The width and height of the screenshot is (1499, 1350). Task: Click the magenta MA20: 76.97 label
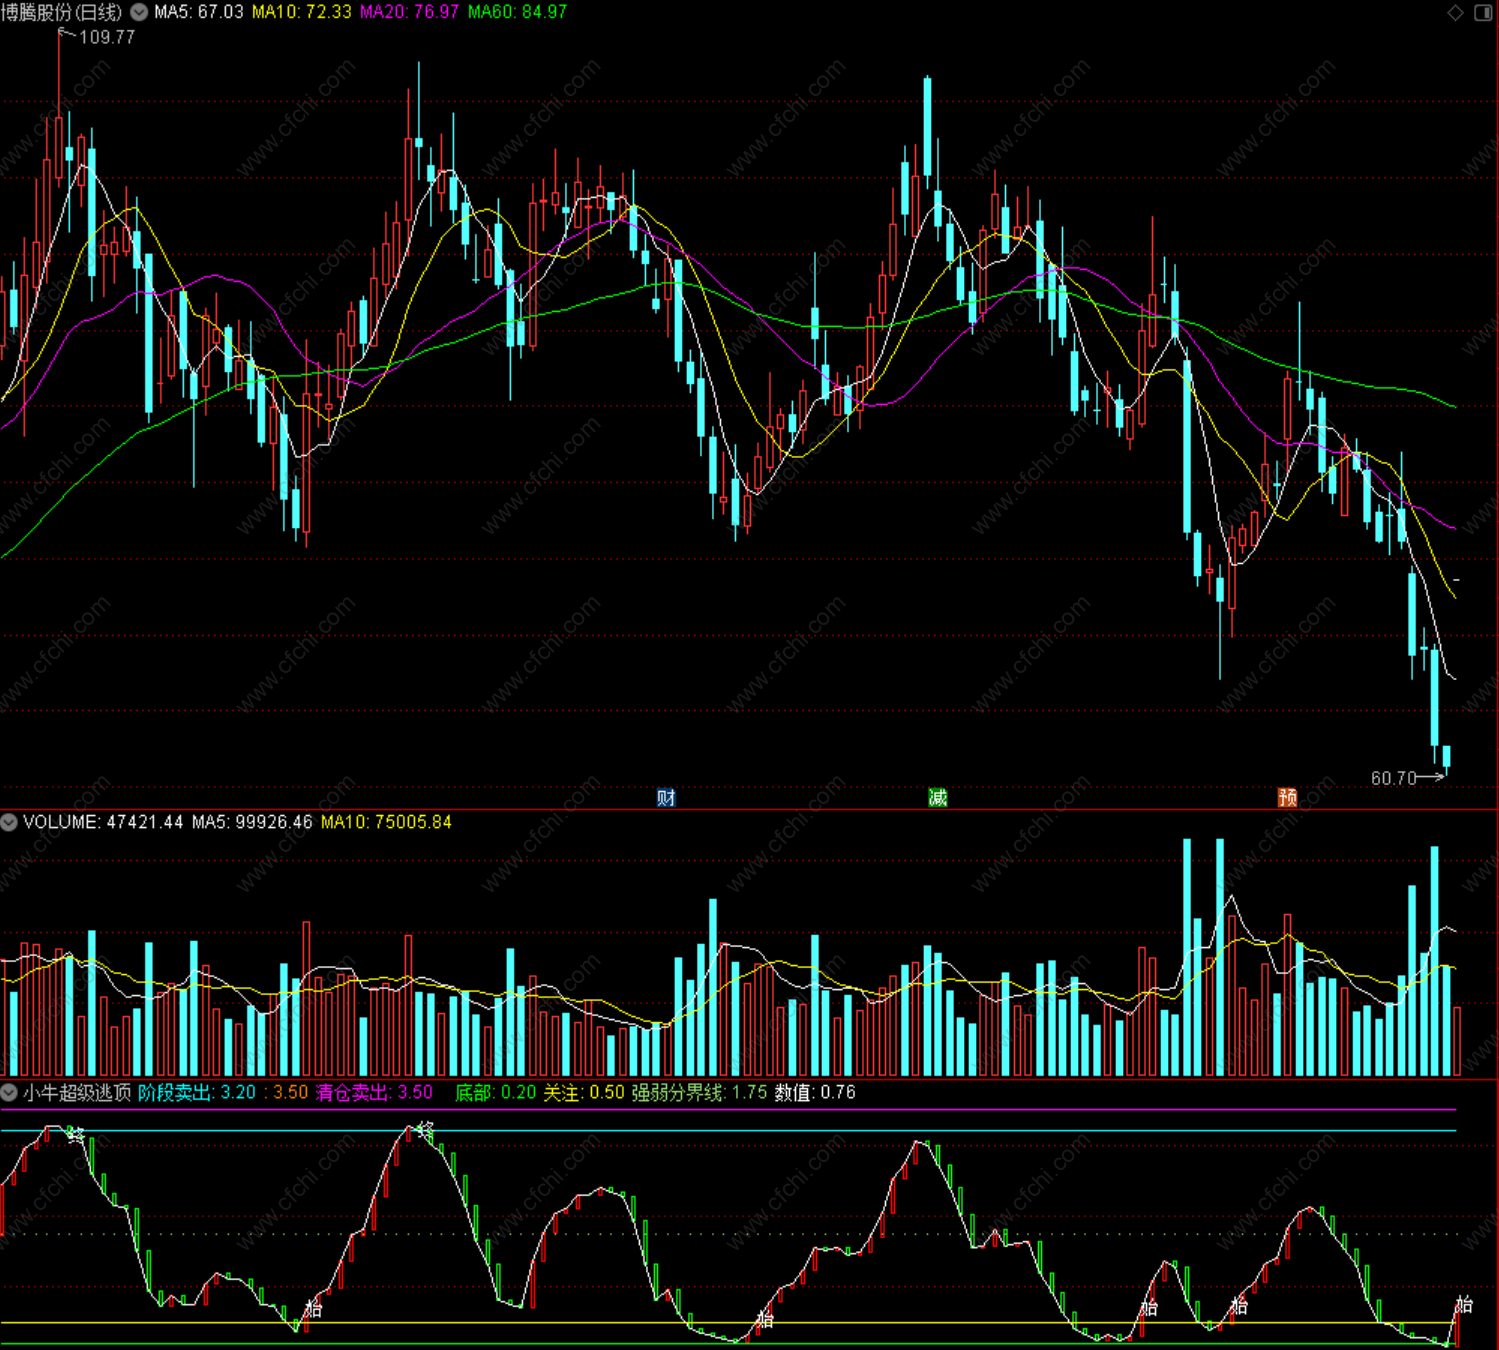410,12
